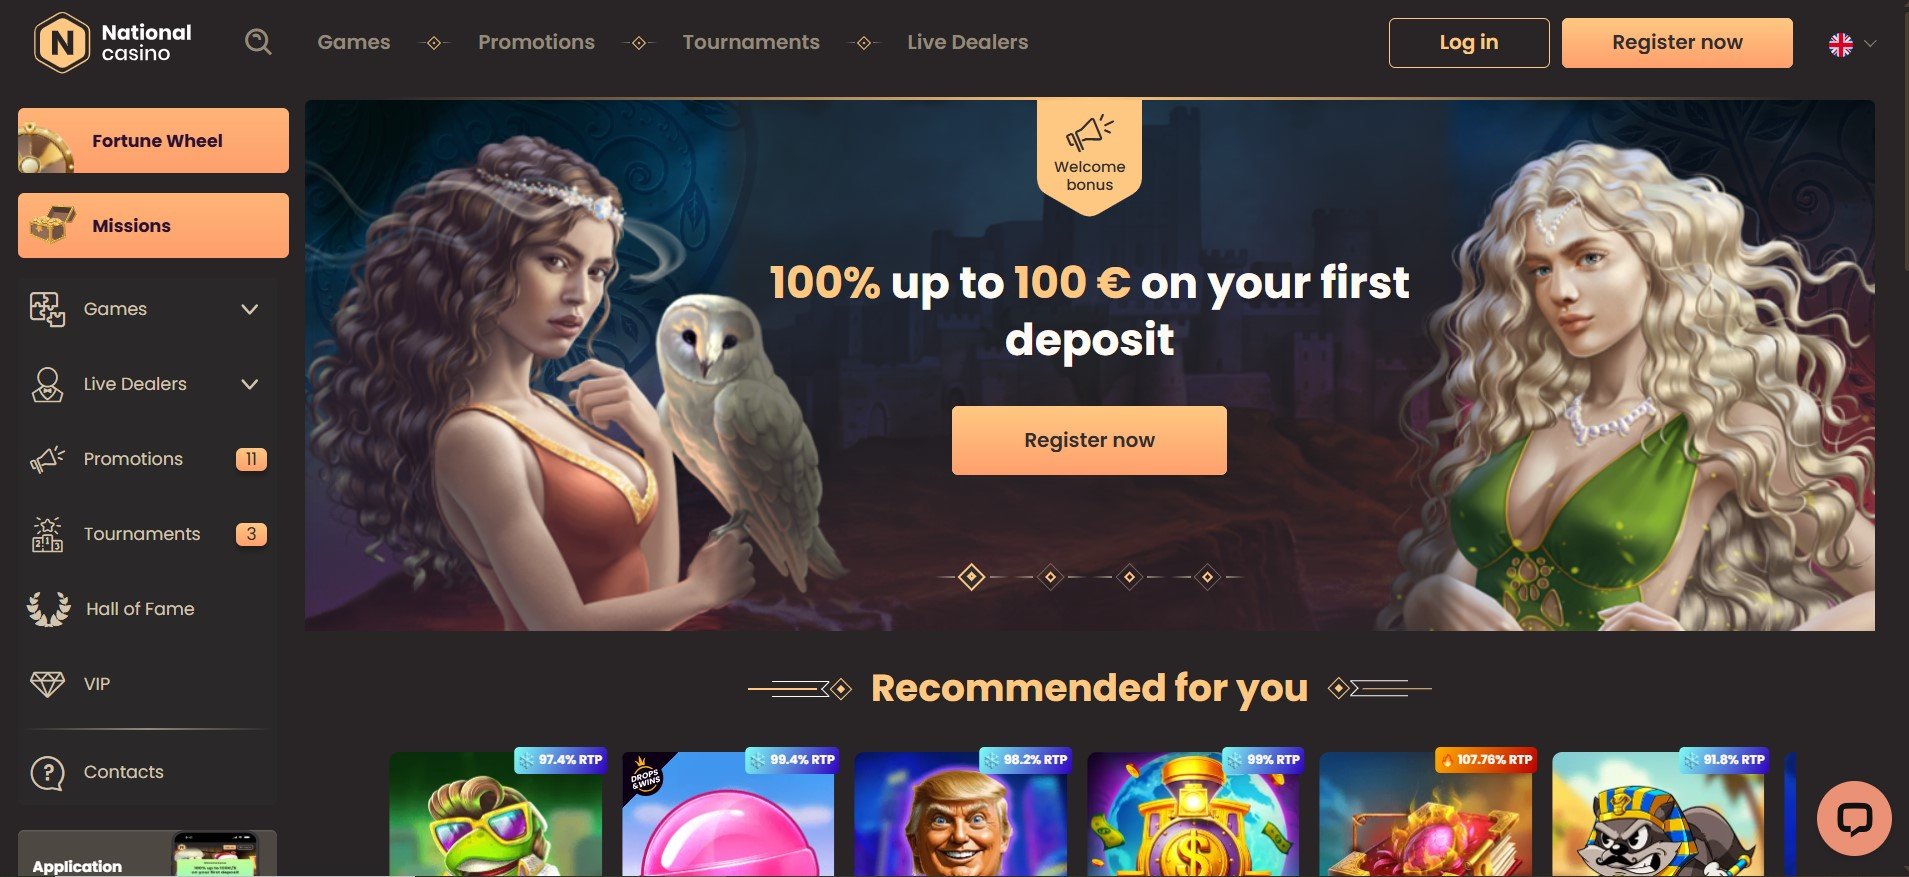The width and height of the screenshot is (1909, 877).
Task: Open the Promotions top menu item
Action: click(536, 42)
